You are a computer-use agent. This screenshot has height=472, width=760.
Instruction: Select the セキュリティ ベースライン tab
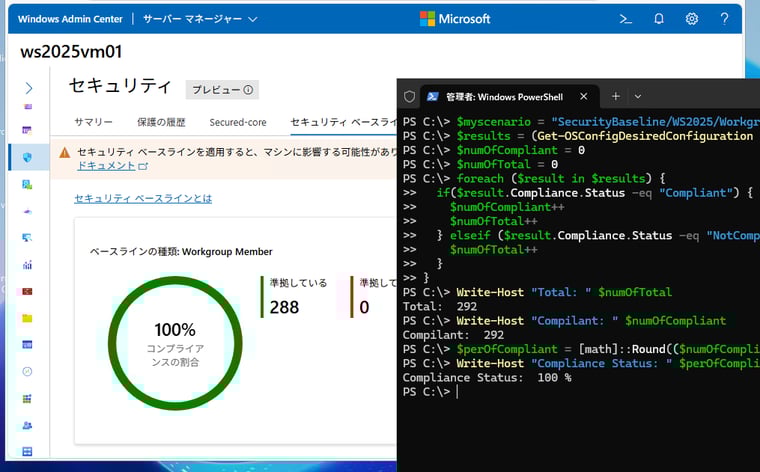click(x=343, y=122)
